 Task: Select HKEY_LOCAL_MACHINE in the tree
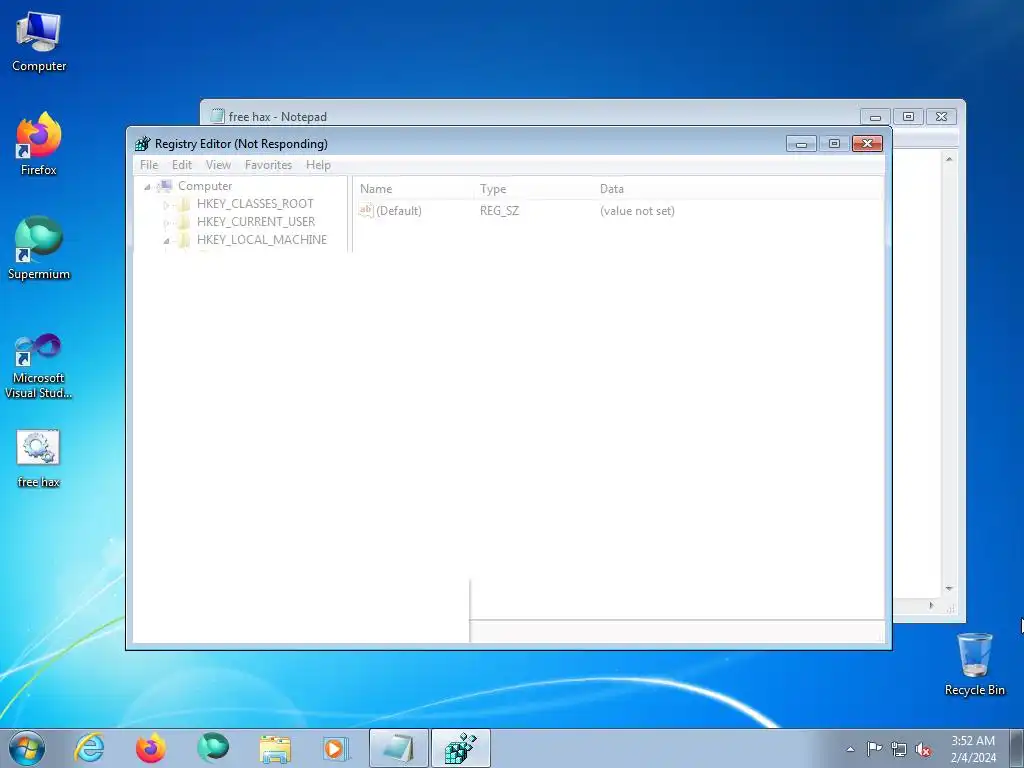(x=261, y=240)
